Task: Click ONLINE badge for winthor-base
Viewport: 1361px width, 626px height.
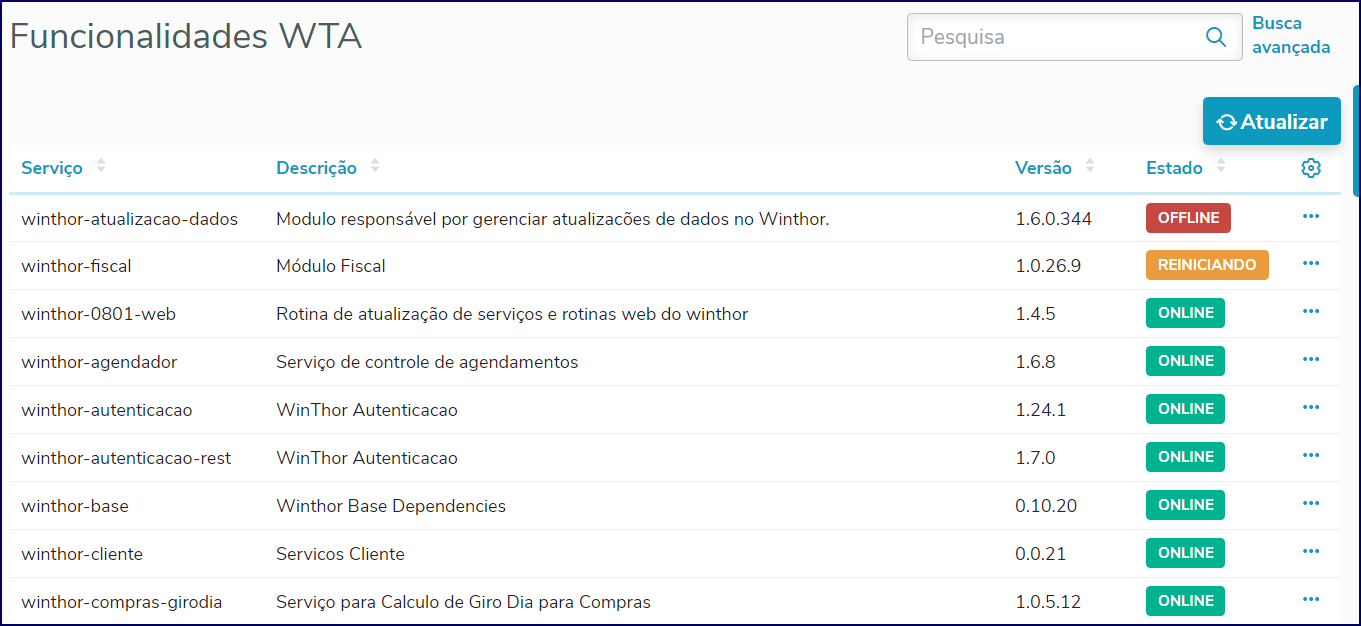Action: tap(1185, 505)
